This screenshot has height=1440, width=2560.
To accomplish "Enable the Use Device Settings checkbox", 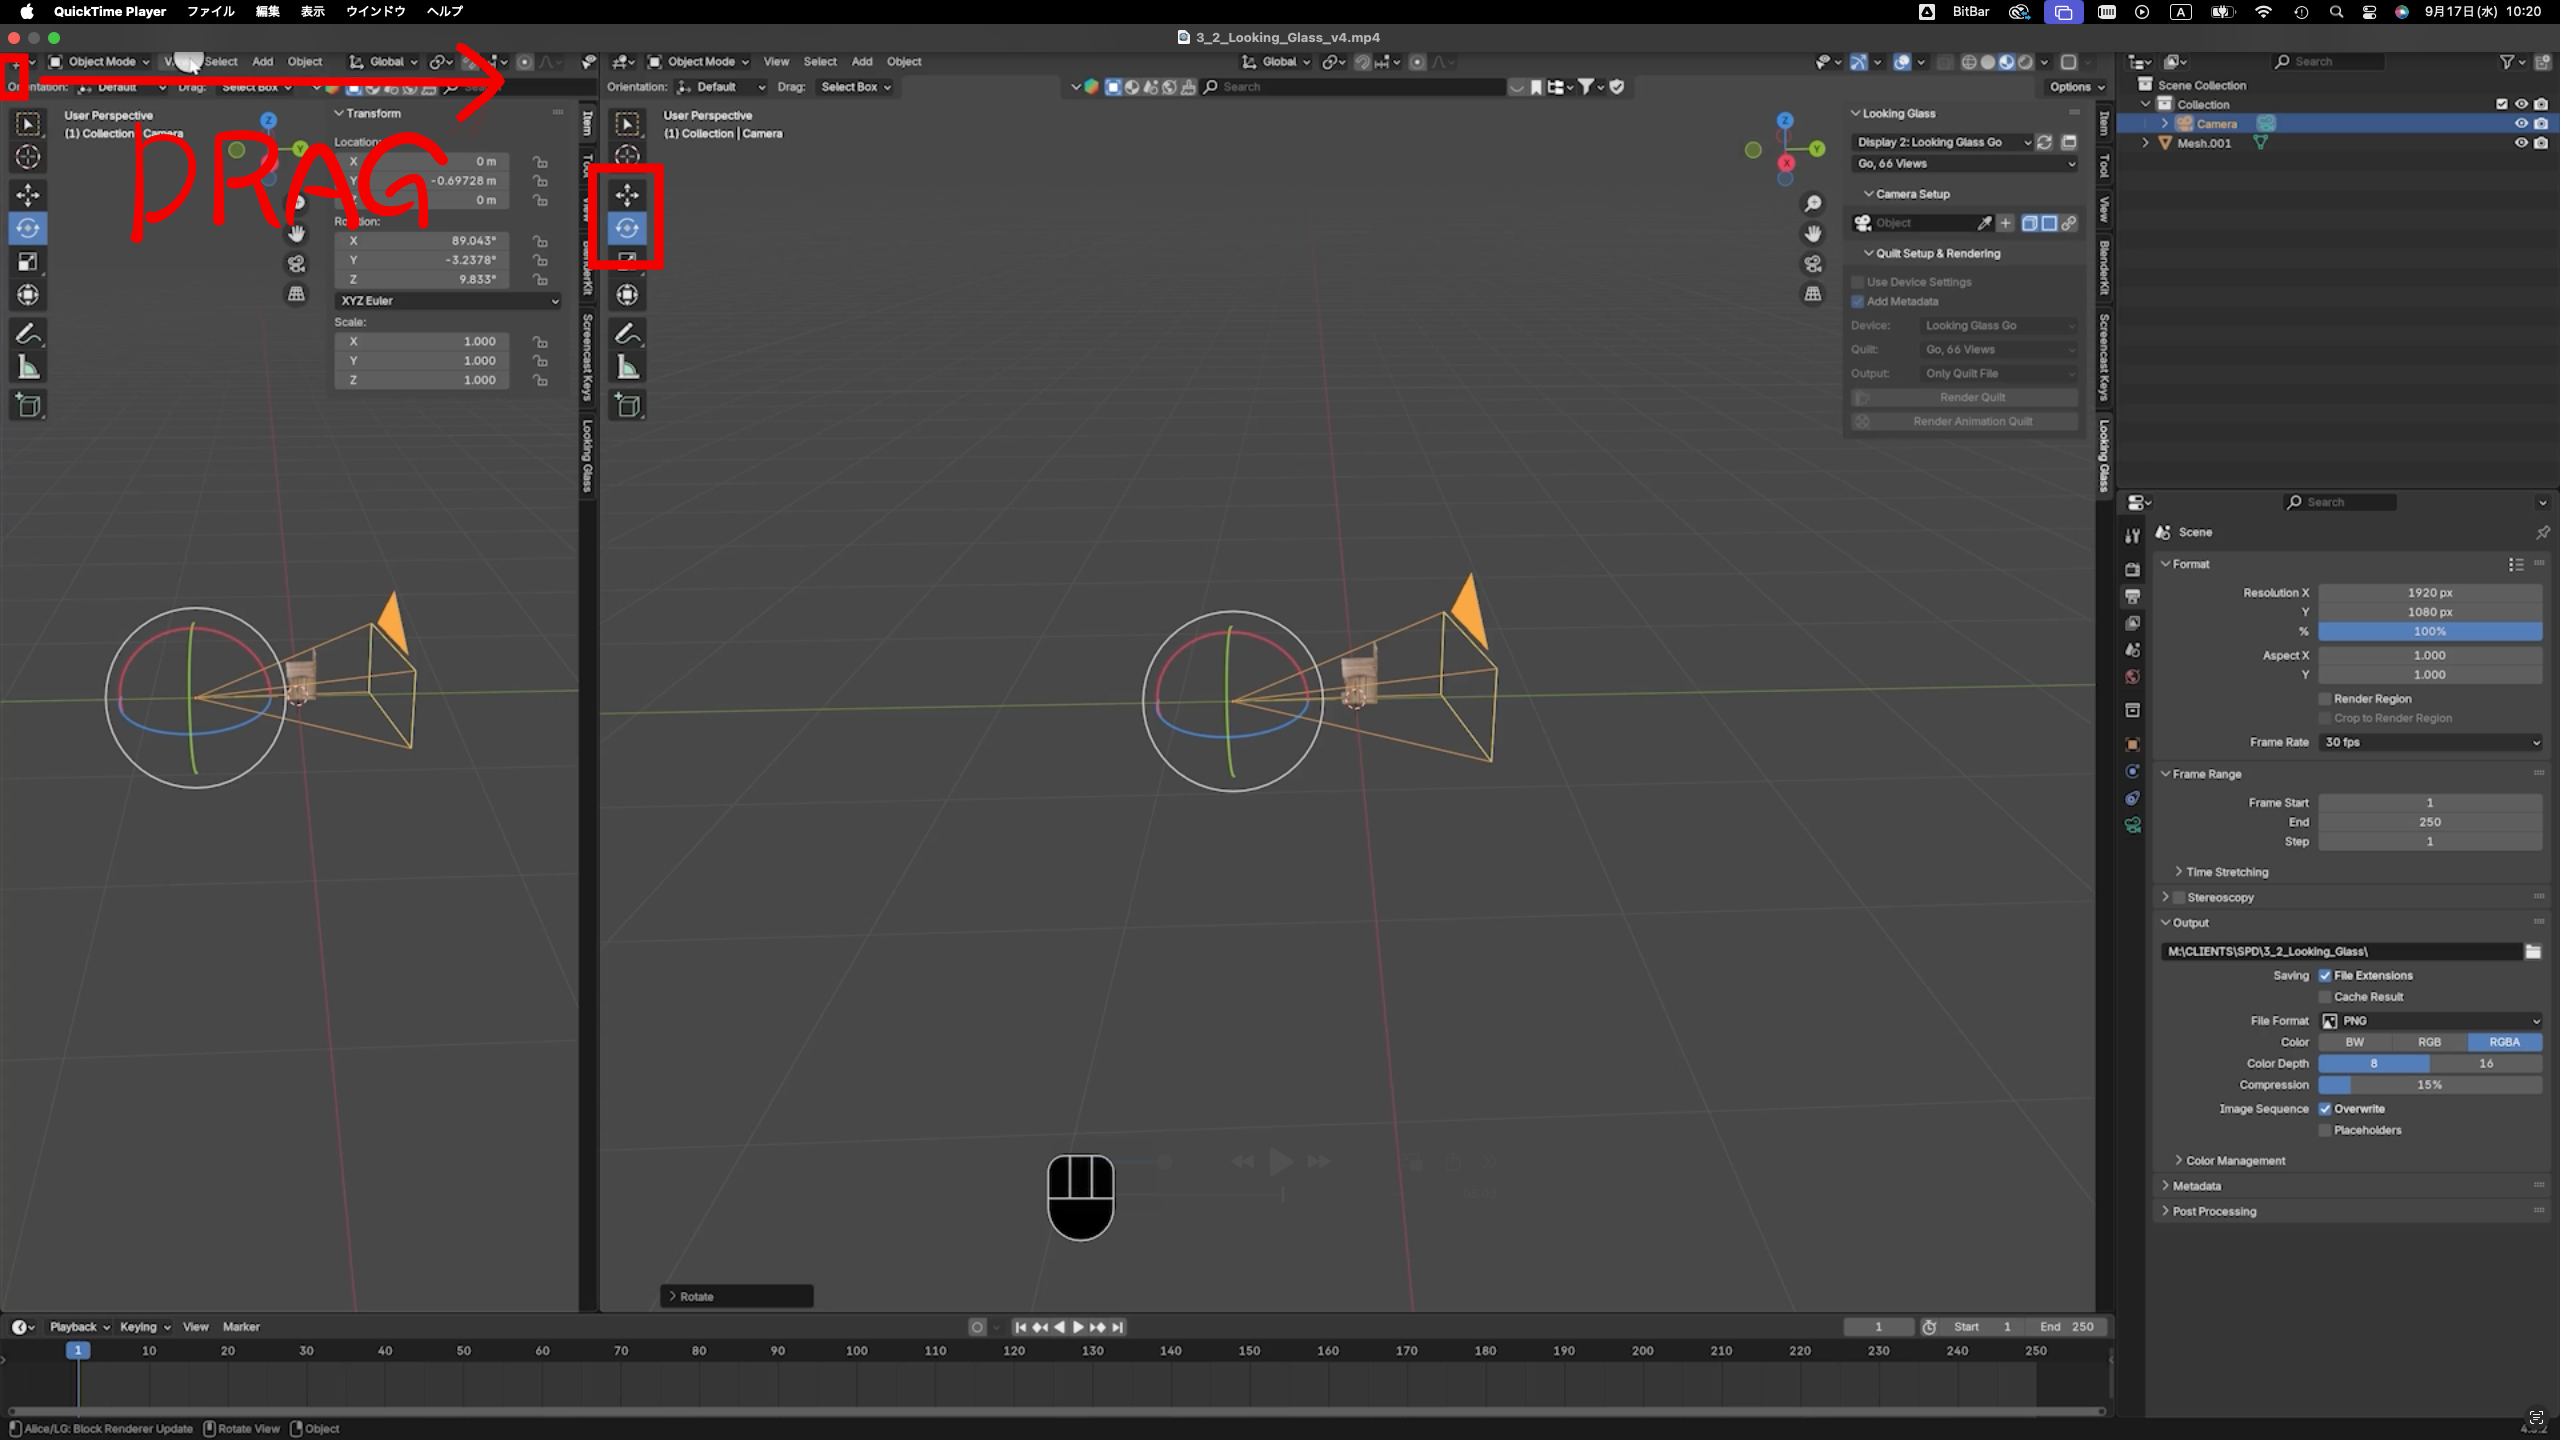I will [x=1859, y=282].
